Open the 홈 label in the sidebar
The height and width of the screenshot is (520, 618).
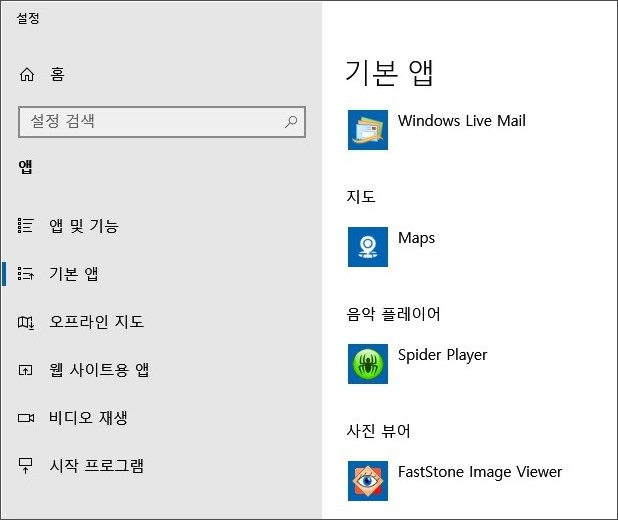pos(57,74)
